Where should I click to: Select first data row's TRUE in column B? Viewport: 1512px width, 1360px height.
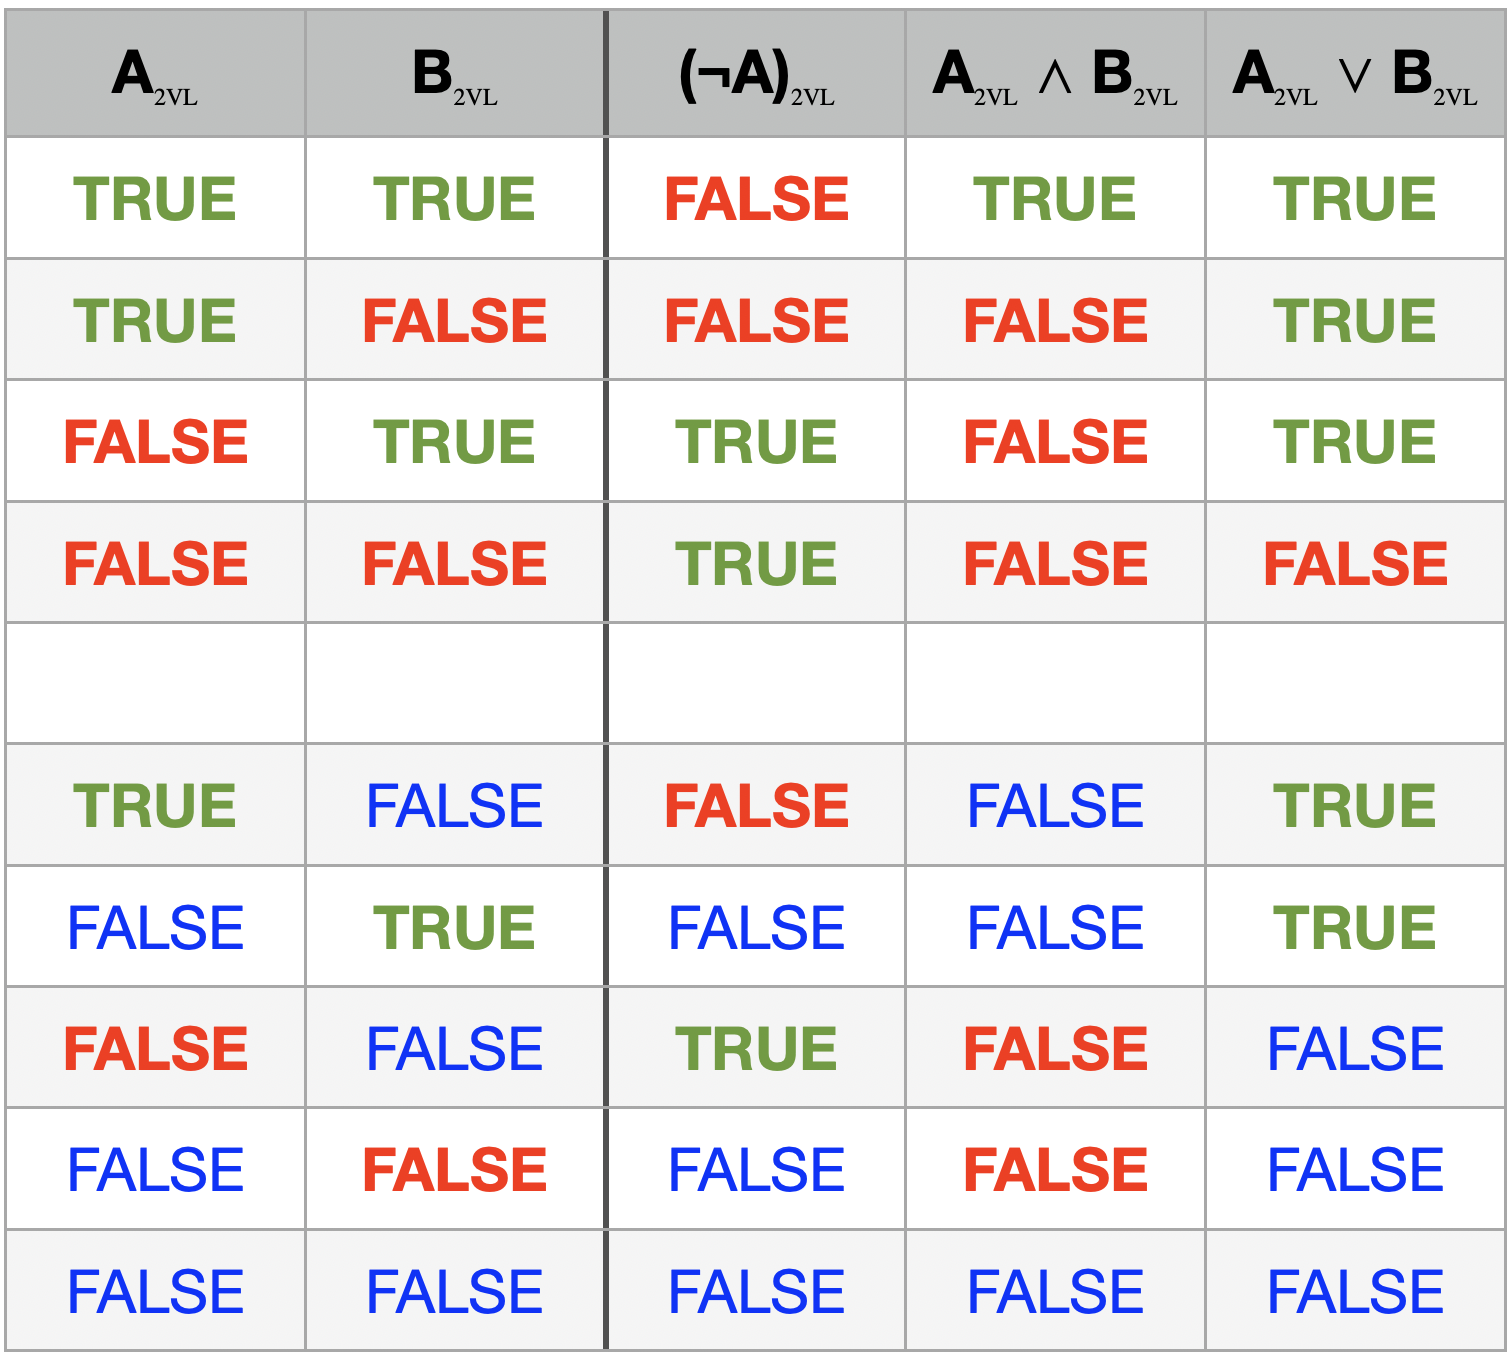(455, 199)
